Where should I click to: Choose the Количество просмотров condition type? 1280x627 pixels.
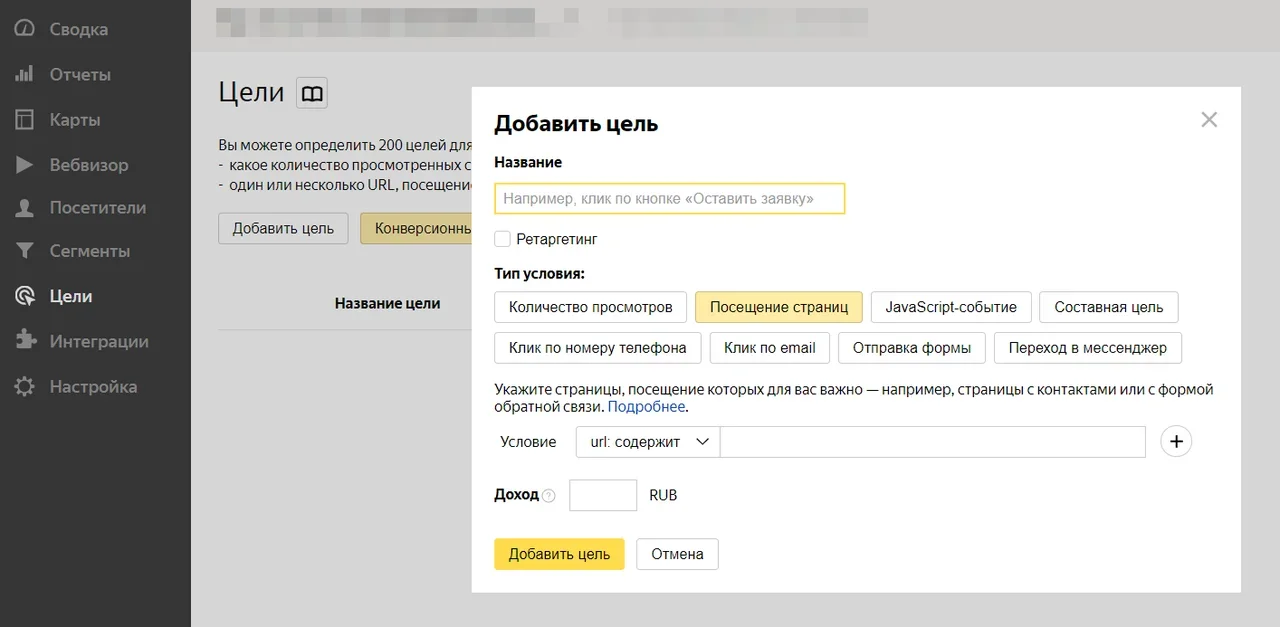tap(590, 307)
